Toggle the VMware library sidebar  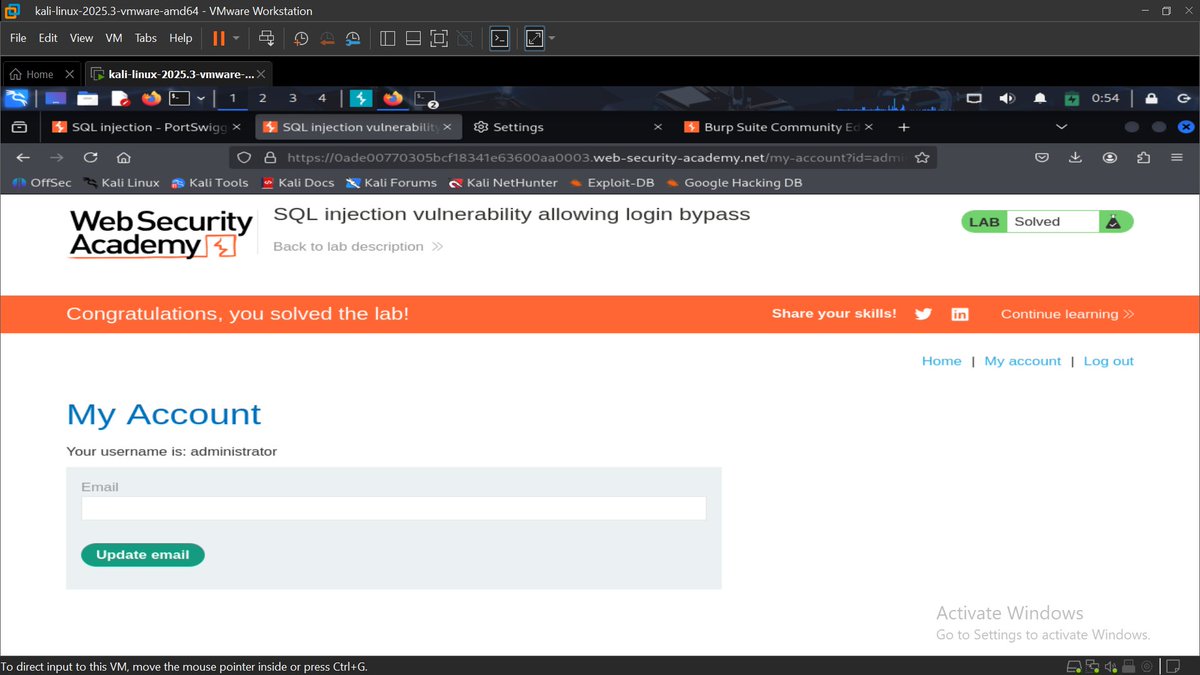pos(388,38)
